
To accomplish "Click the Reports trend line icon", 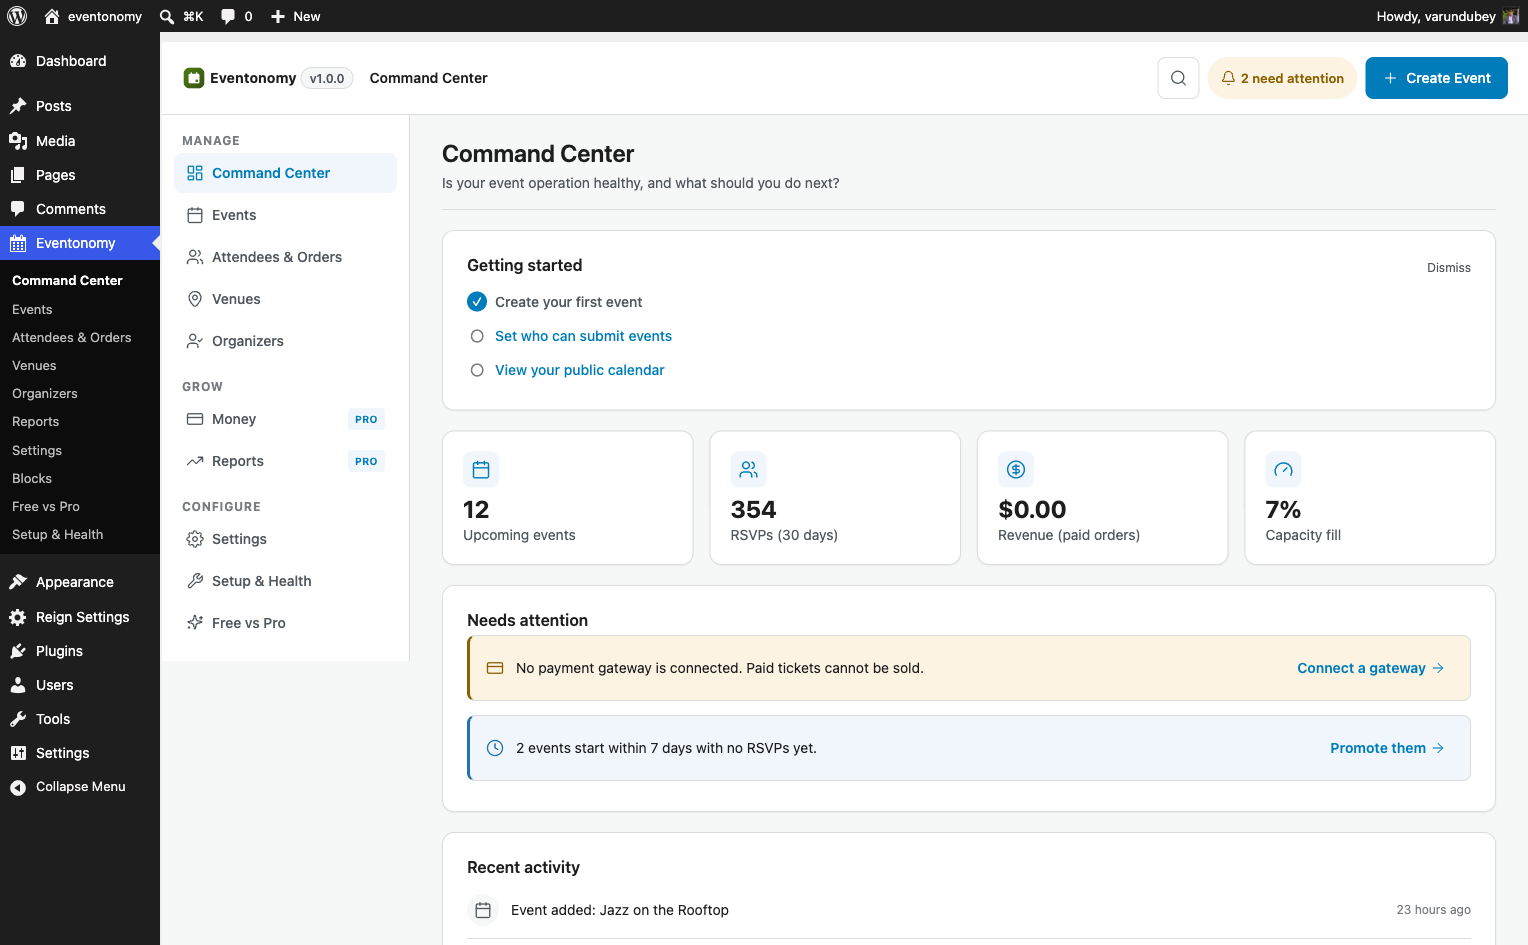I will point(195,461).
